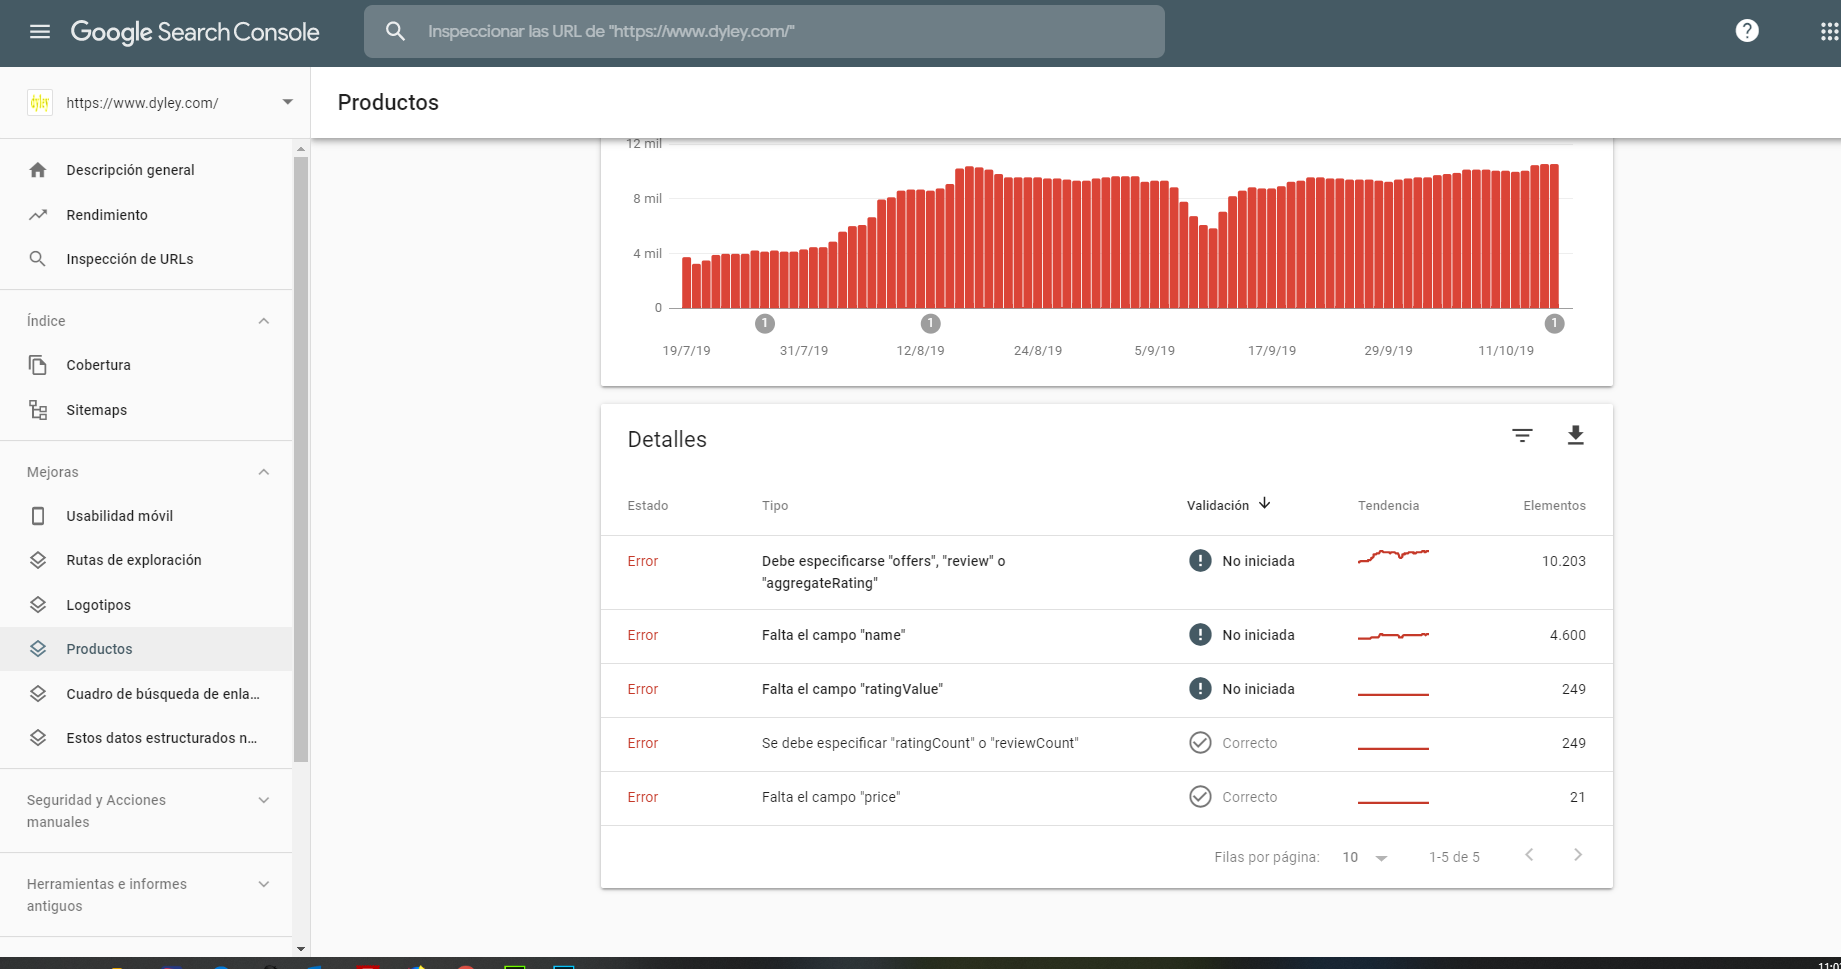
Task: Click the dyley site favicon
Action: pos(40,103)
